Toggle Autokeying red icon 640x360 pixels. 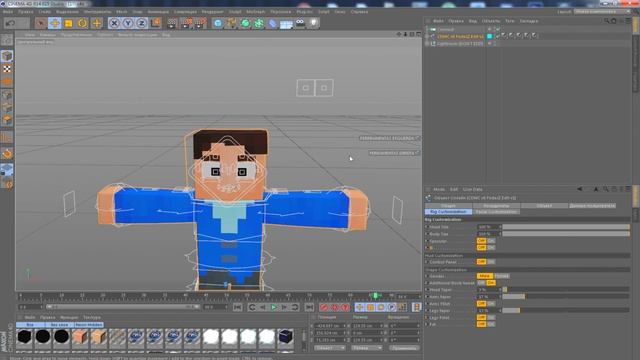coord(335,307)
